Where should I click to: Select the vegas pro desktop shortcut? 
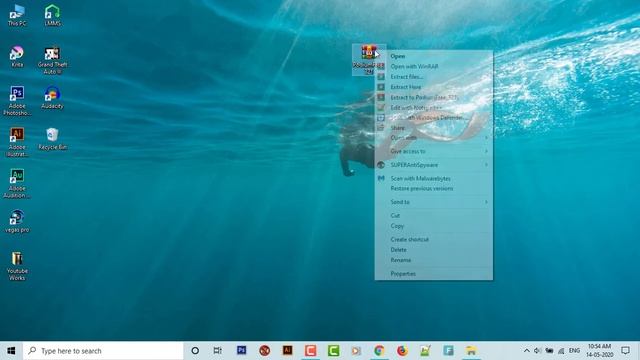coord(17,221)
